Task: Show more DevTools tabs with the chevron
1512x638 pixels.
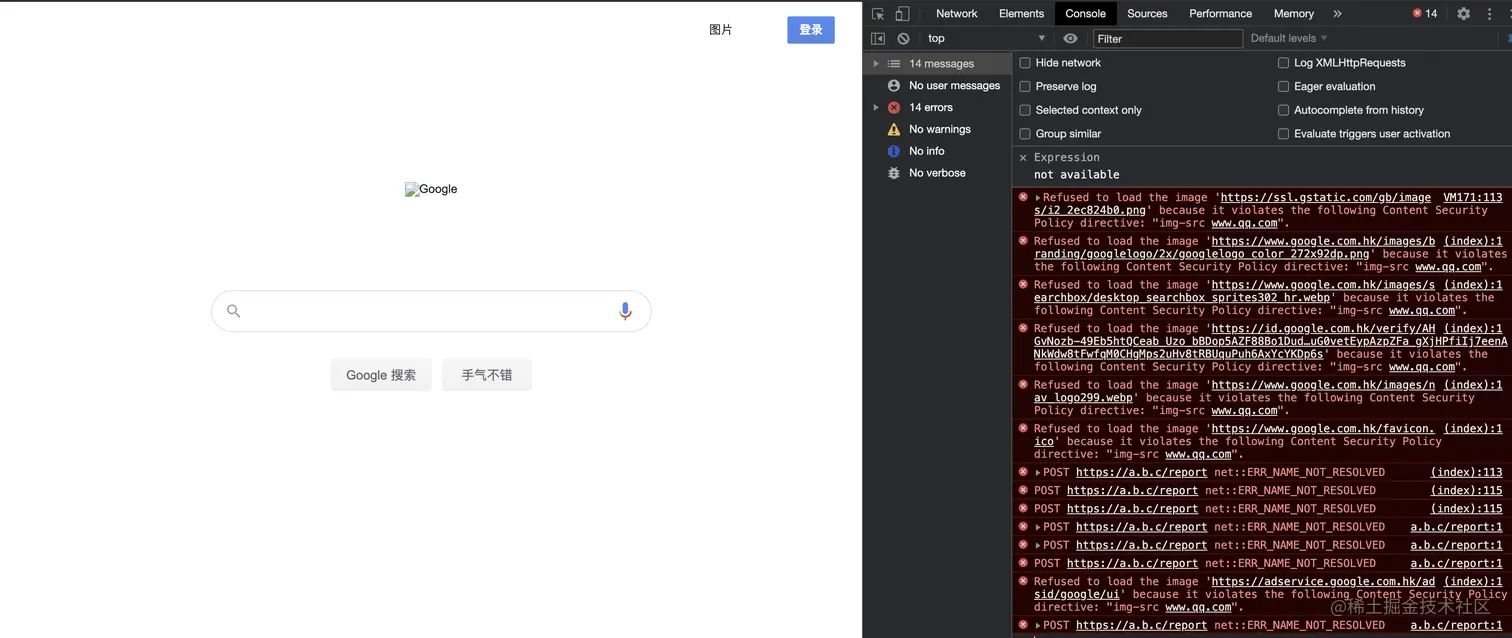Action: coord(1337,14)
